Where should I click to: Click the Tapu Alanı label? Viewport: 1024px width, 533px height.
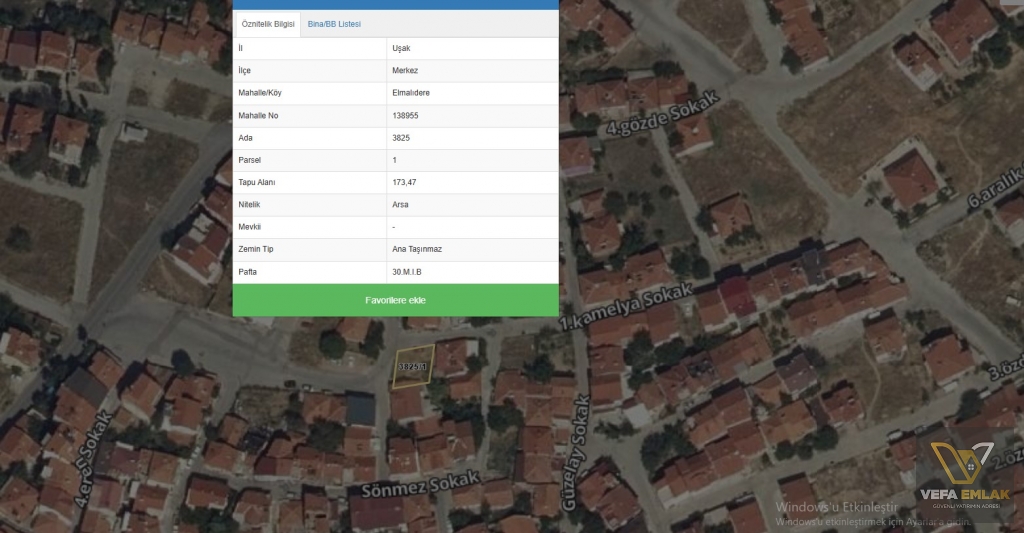click(x=257, y=182)
